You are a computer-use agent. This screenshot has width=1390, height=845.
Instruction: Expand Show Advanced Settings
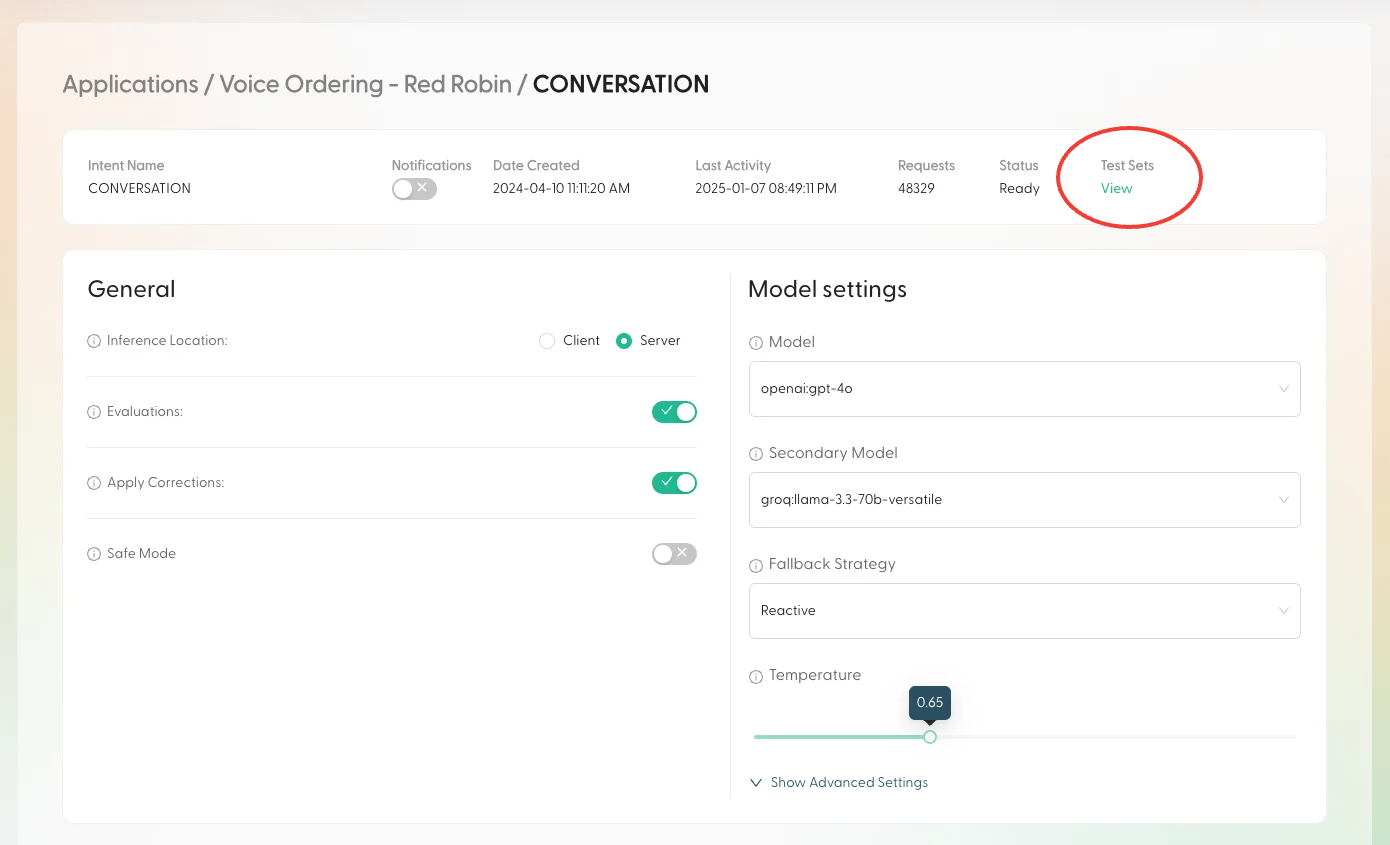point(839,782)
